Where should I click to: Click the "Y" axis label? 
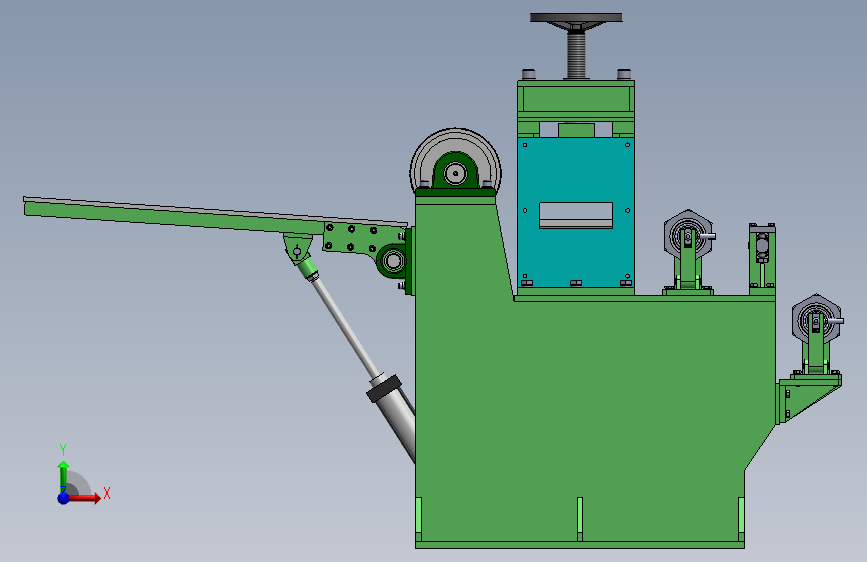(x=63, y=450)
